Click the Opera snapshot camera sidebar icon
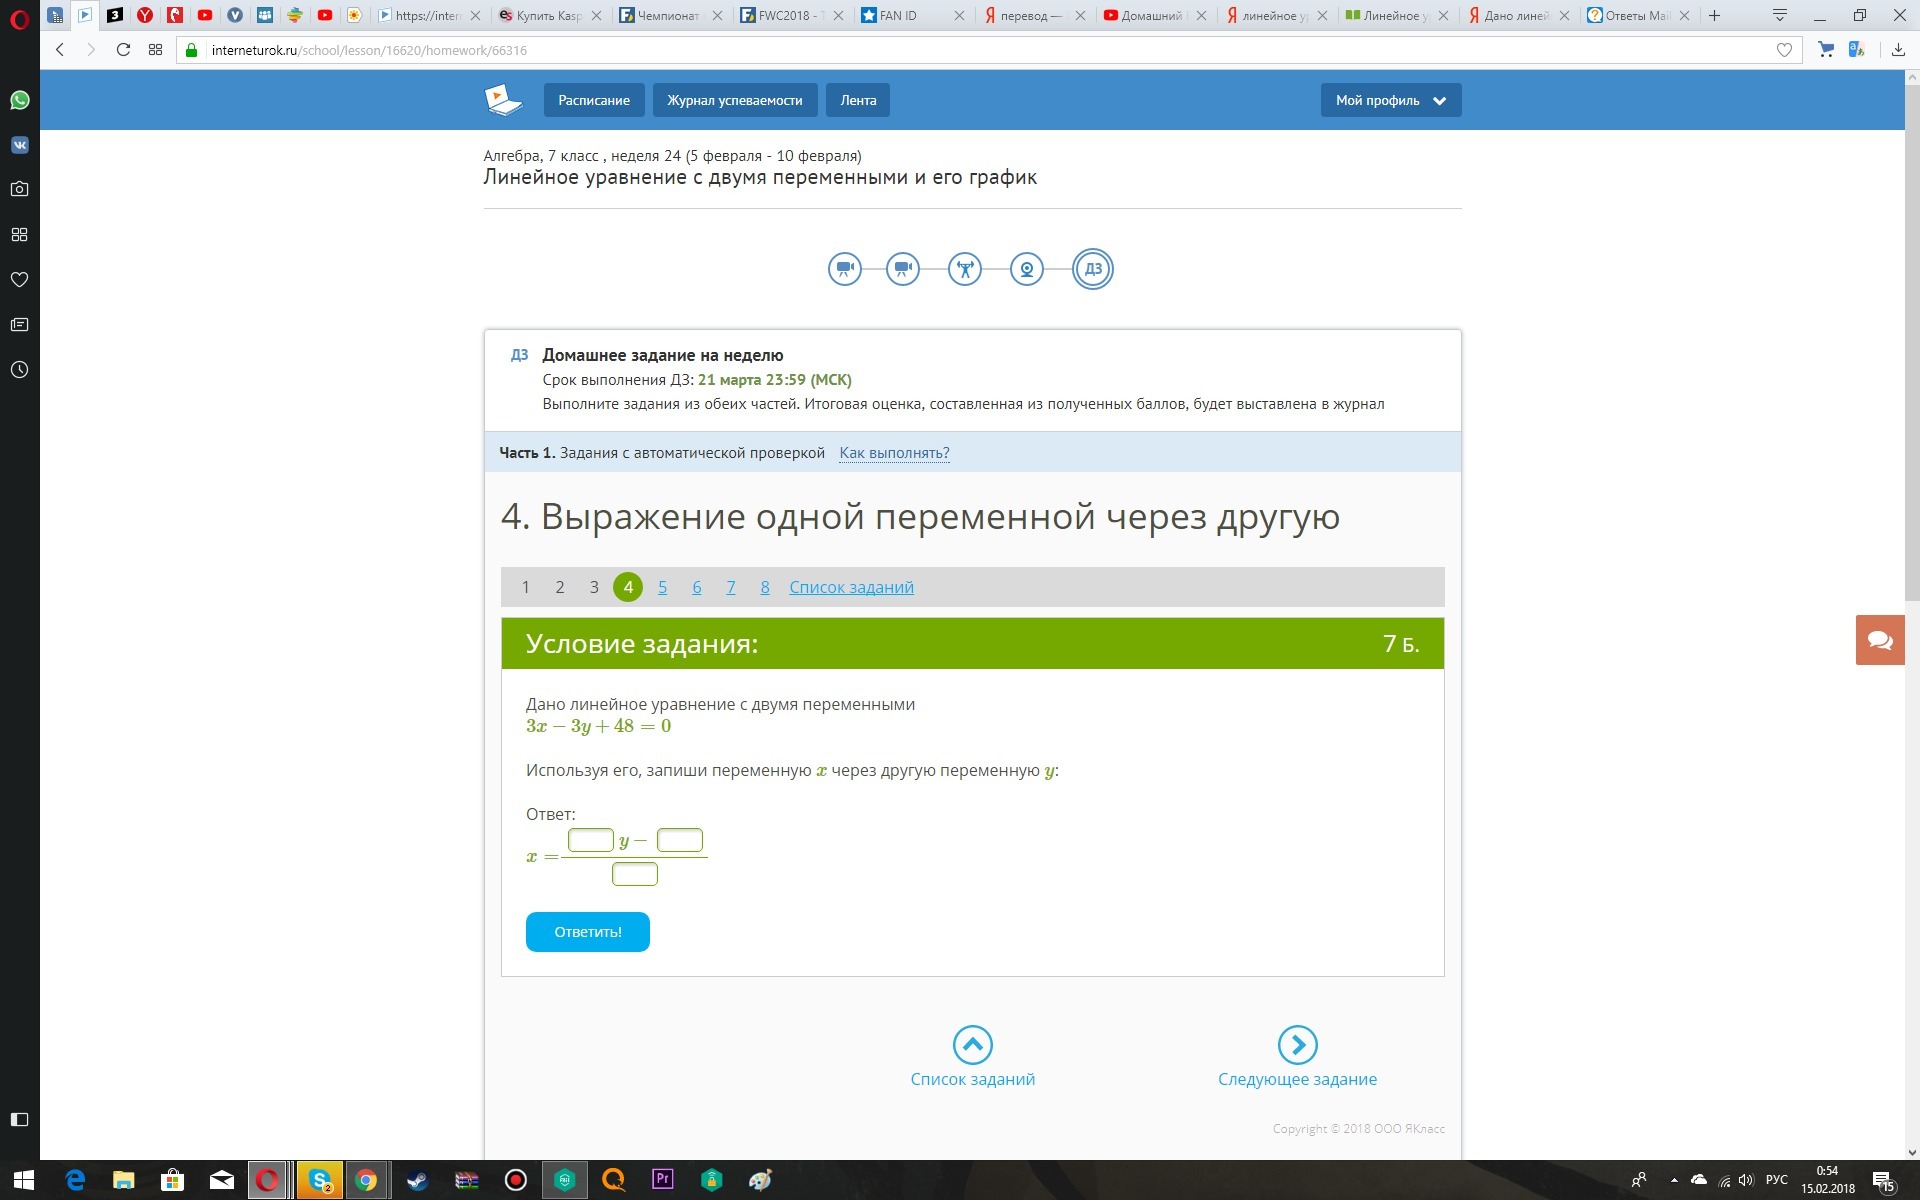 [x=19, y=189]
